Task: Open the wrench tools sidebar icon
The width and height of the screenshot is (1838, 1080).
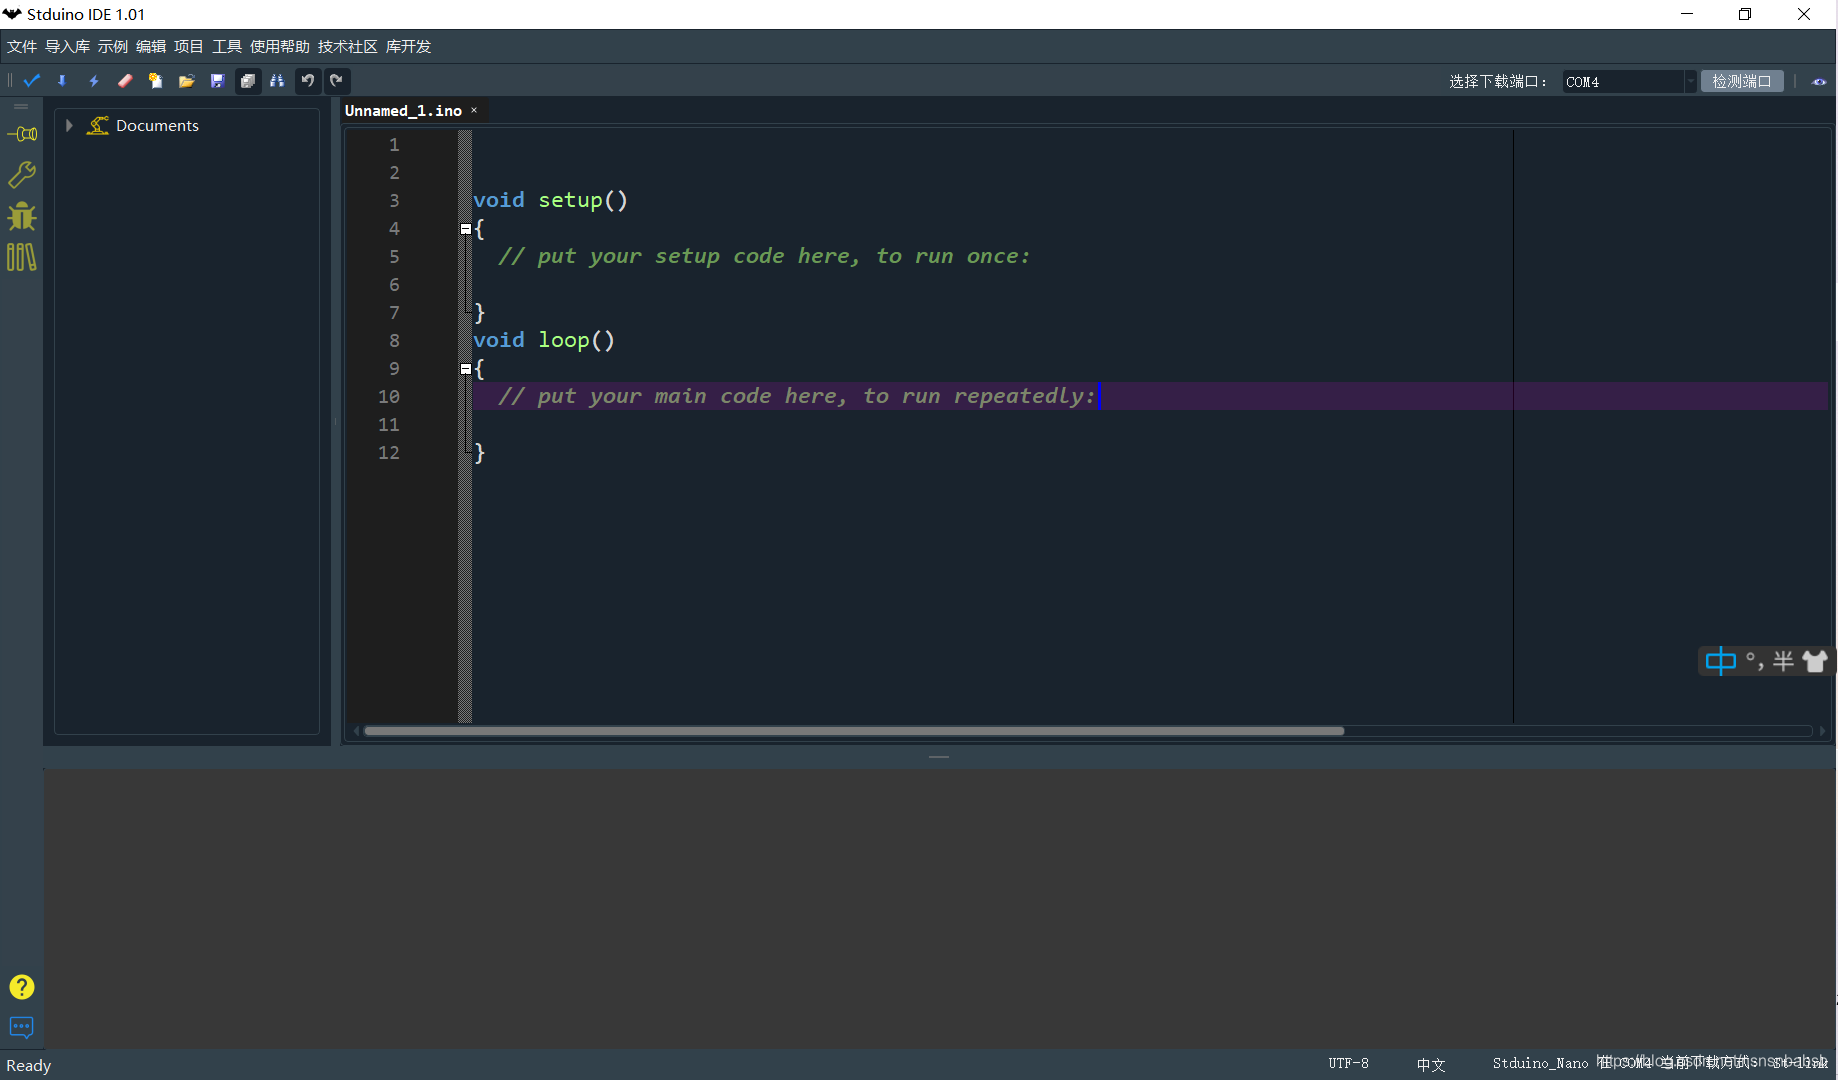Action: point(22,175)
